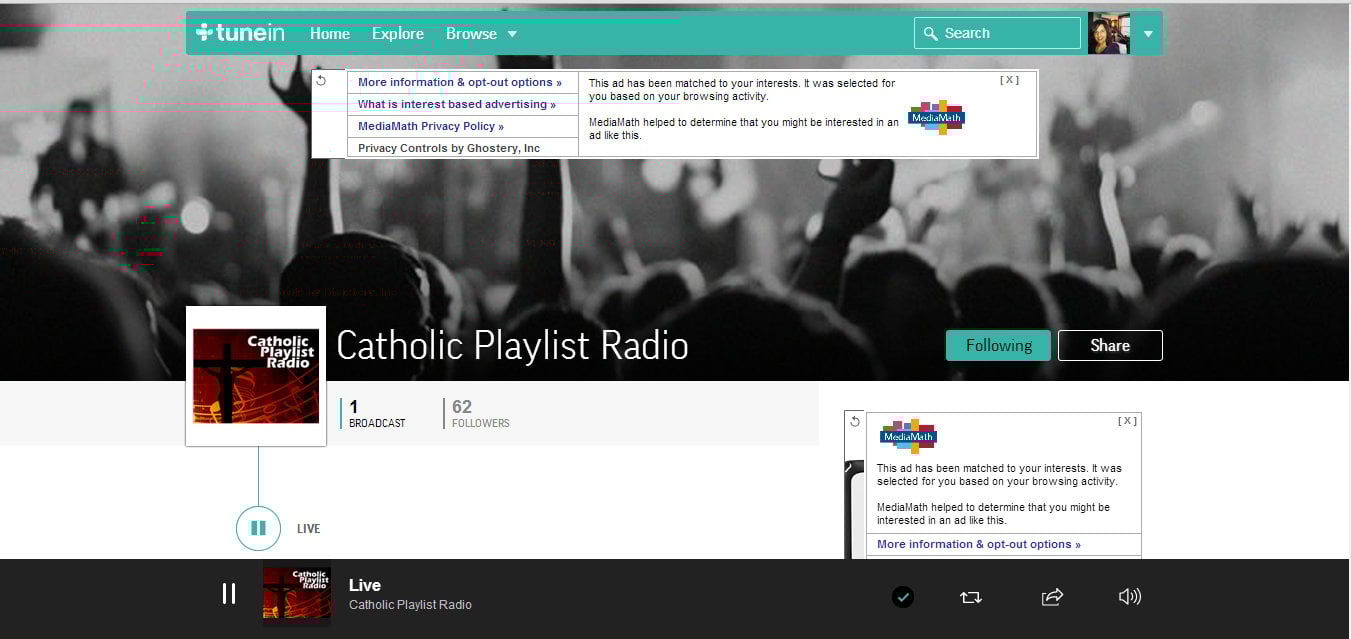Open Catholic Playlist Radio link in player bar

tap(410, 605)
